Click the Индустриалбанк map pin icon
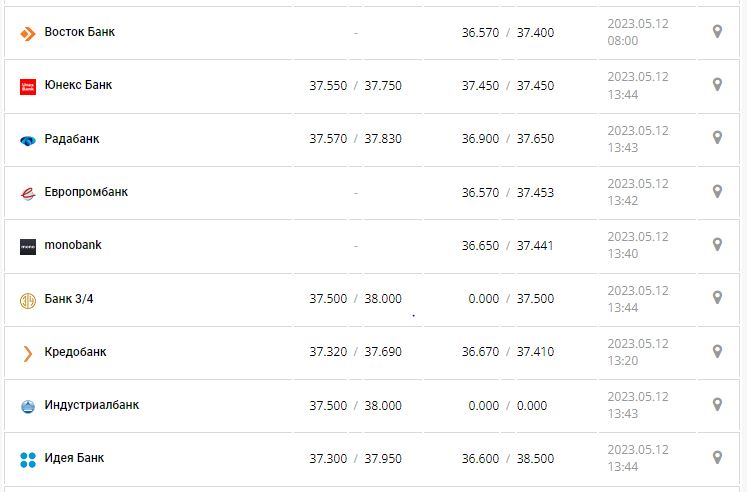Viewport: 747px width, 492px height. pos(717,404)
